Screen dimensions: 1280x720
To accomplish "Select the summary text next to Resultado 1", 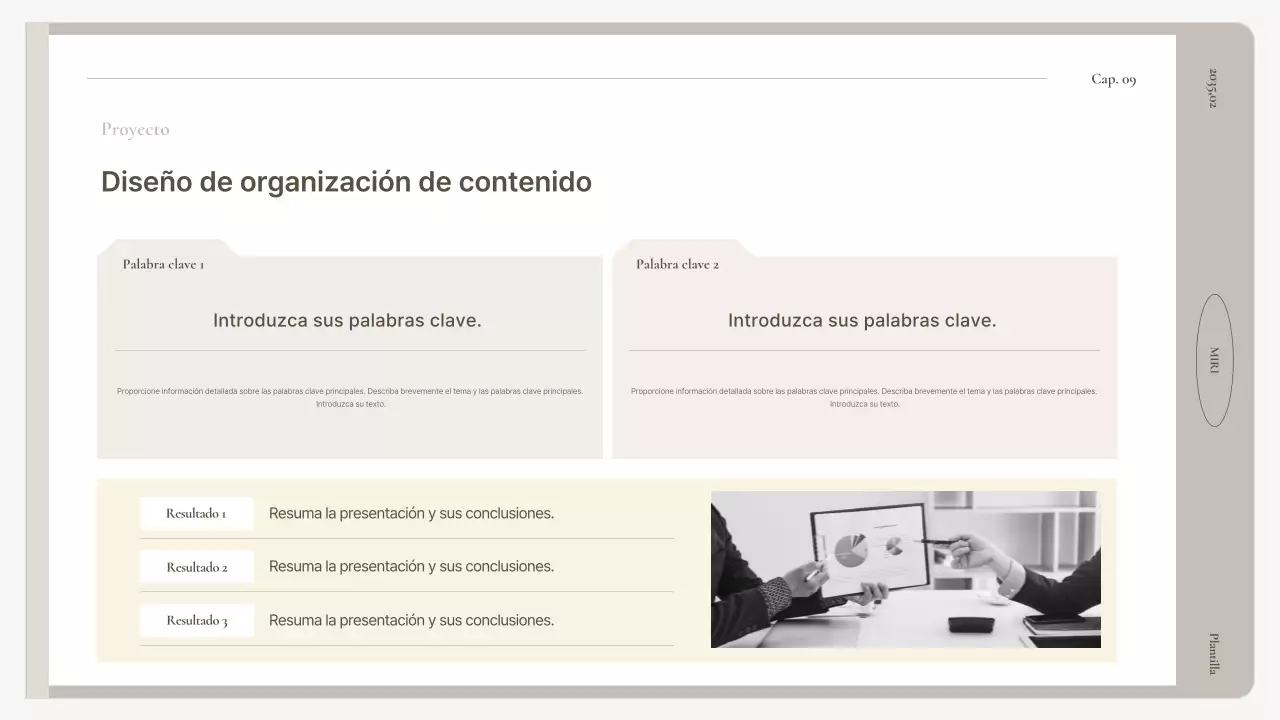I will (410, 513).
